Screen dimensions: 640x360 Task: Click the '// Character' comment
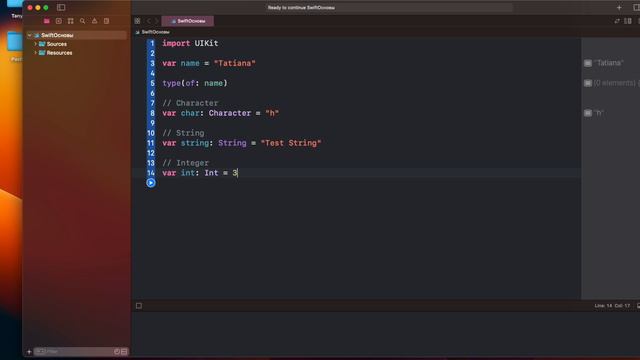tap(190, 103)
